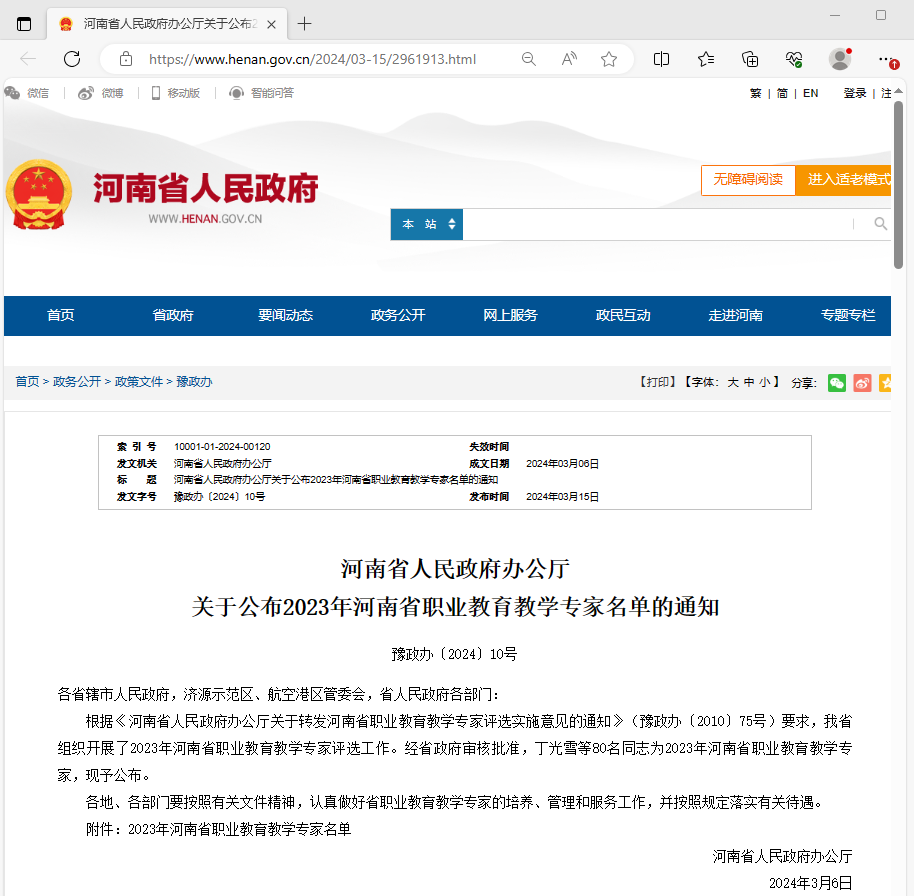Screen dimensions: 914x896
Task: Switch to elderly-friendly mode 进入适老模式
Action: point(848,180)
